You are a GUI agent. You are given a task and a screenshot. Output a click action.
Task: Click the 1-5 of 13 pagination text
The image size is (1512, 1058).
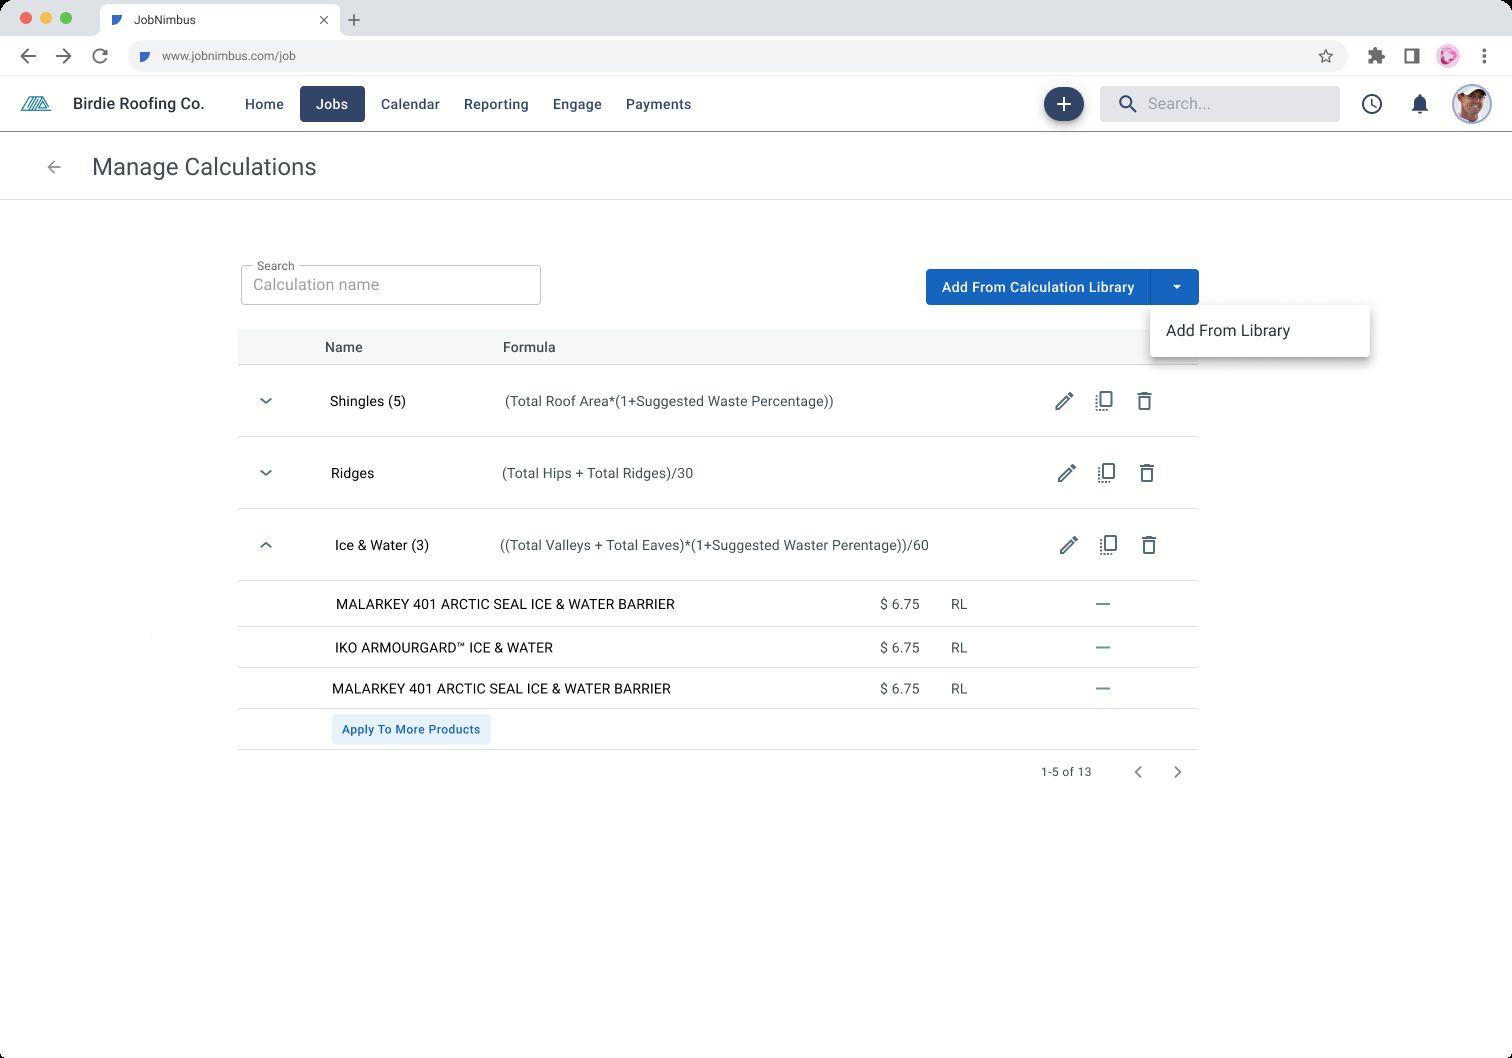[x=1066, y=772]
